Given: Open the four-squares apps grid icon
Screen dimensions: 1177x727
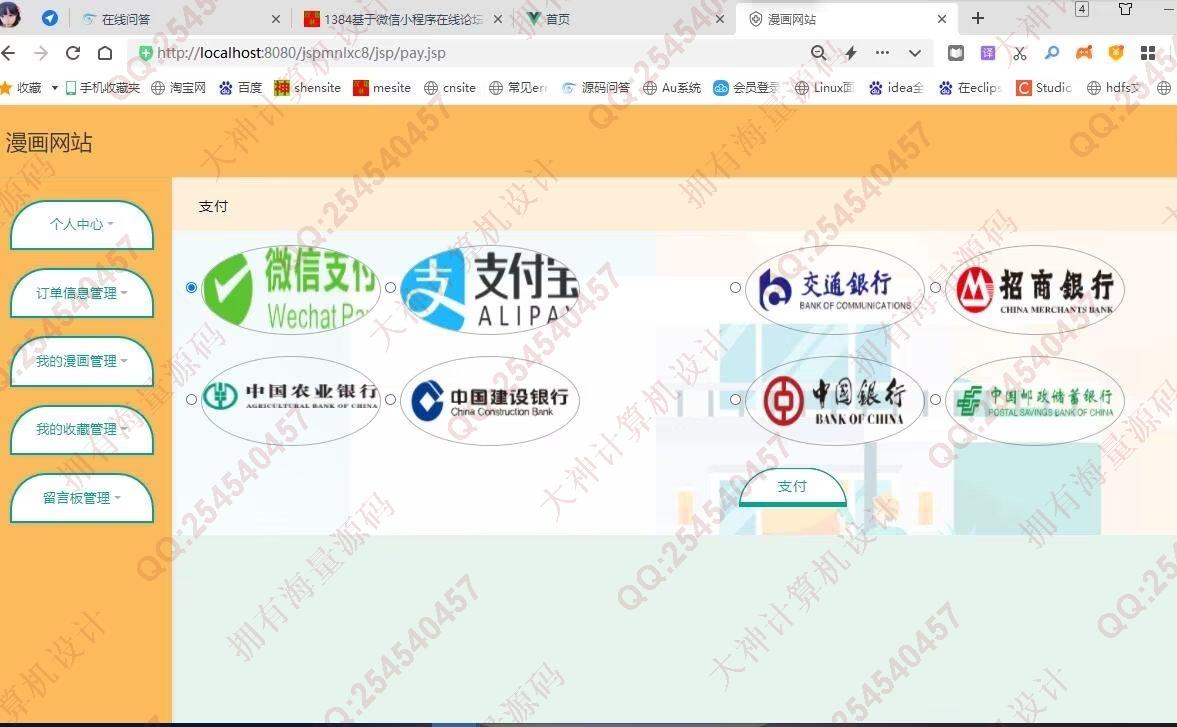Looking at the screenshot, I should click(1148, 53).
